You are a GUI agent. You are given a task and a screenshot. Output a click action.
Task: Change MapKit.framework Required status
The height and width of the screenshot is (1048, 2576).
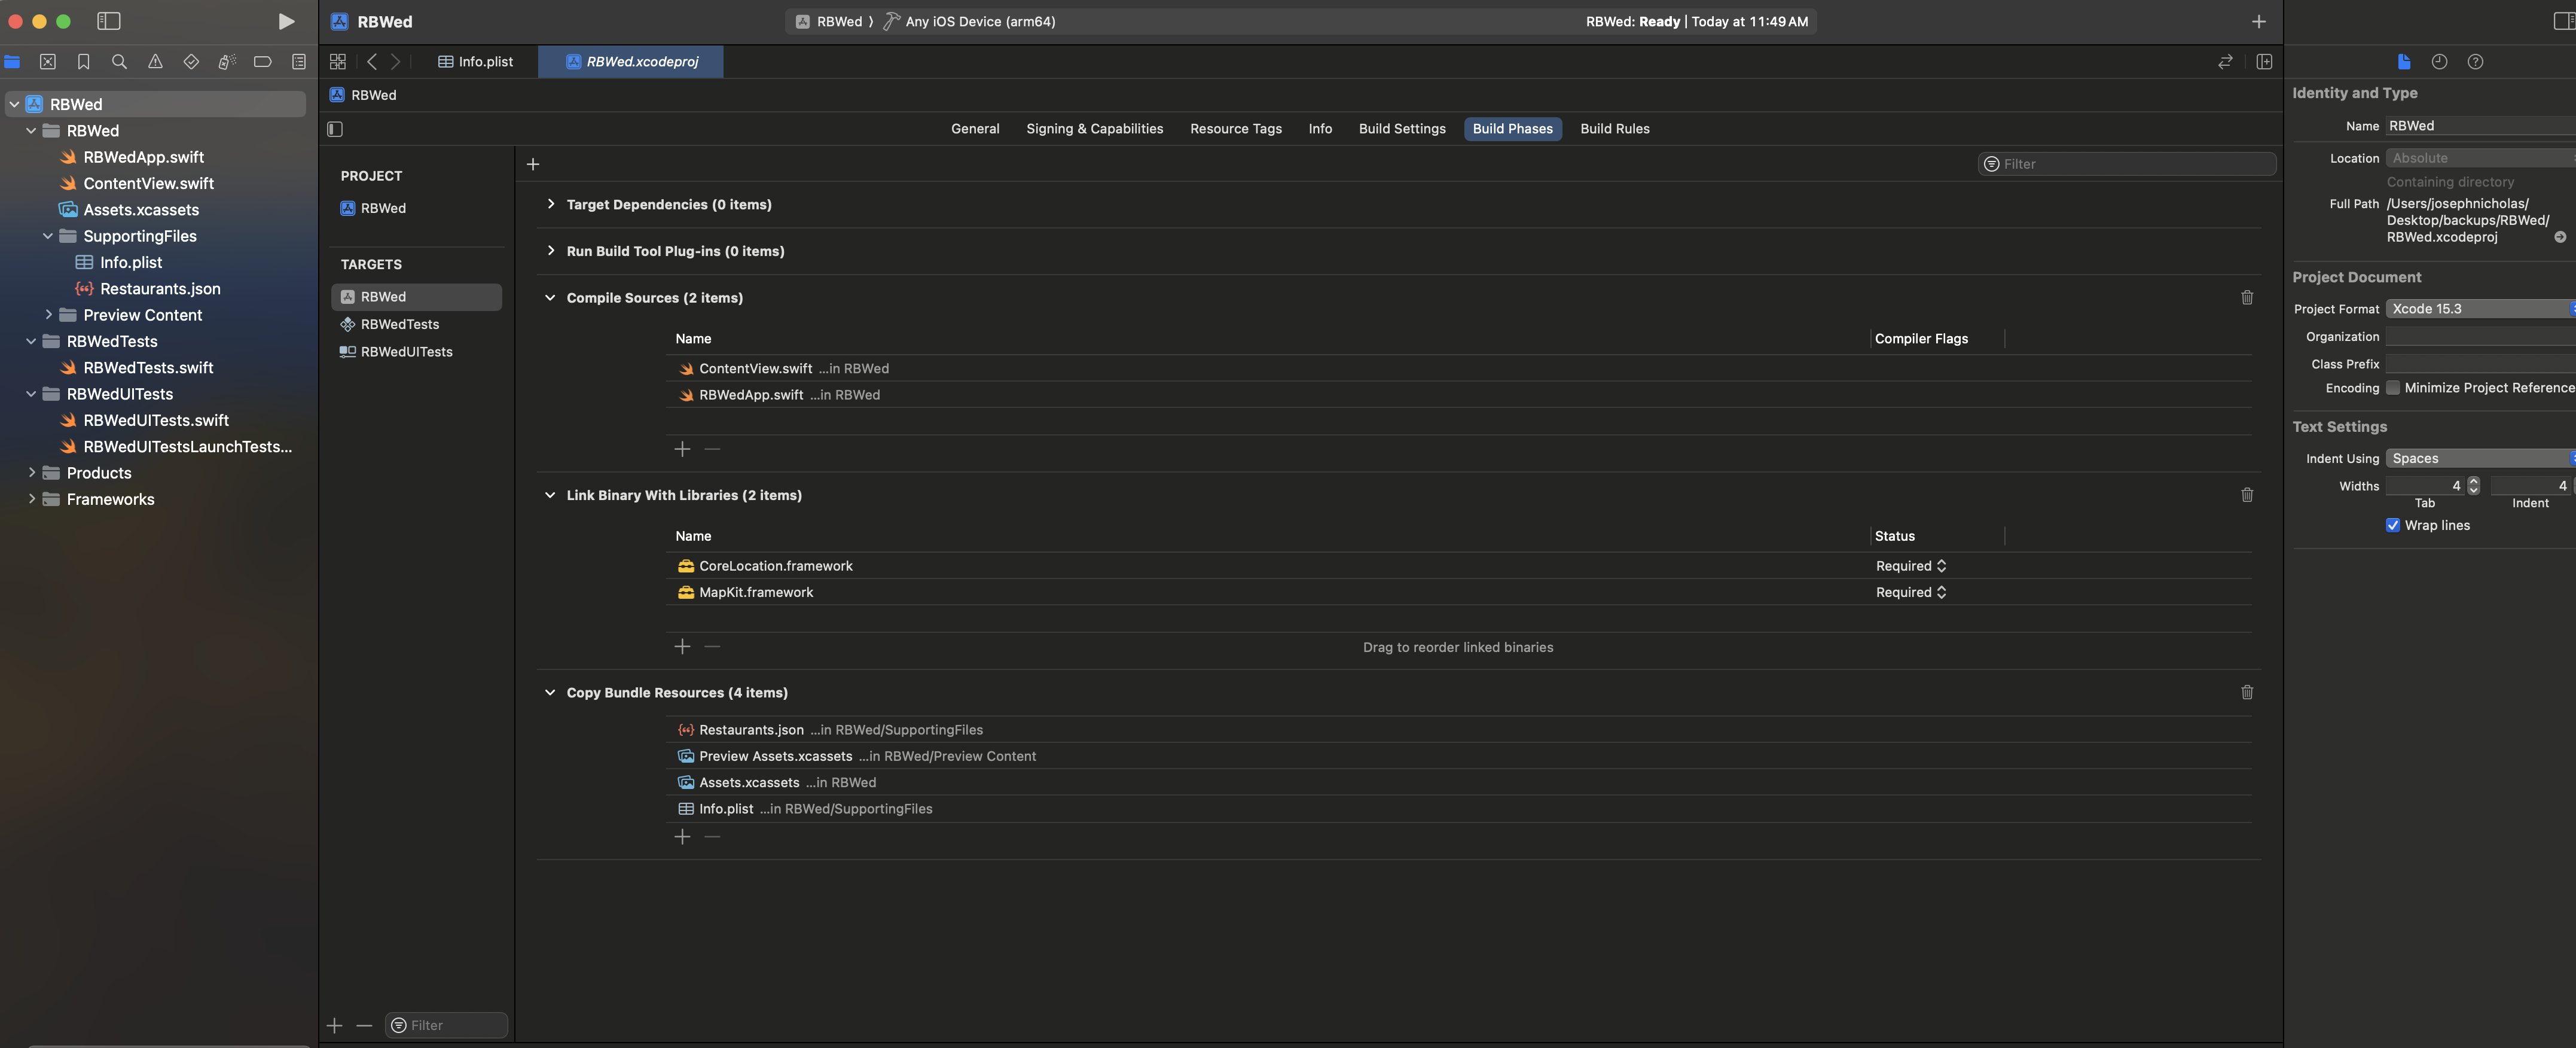coord(1911,592)
